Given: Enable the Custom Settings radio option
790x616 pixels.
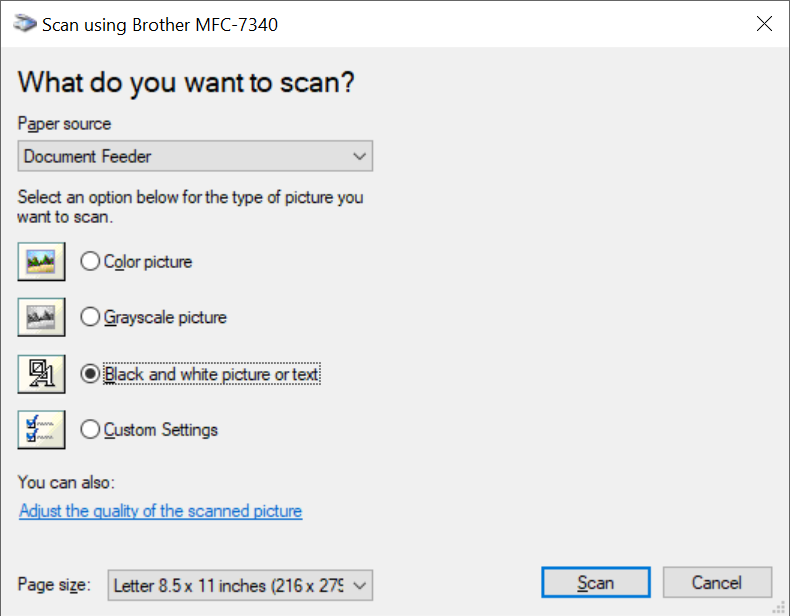Looking at the screenshot, I should 90,430.
